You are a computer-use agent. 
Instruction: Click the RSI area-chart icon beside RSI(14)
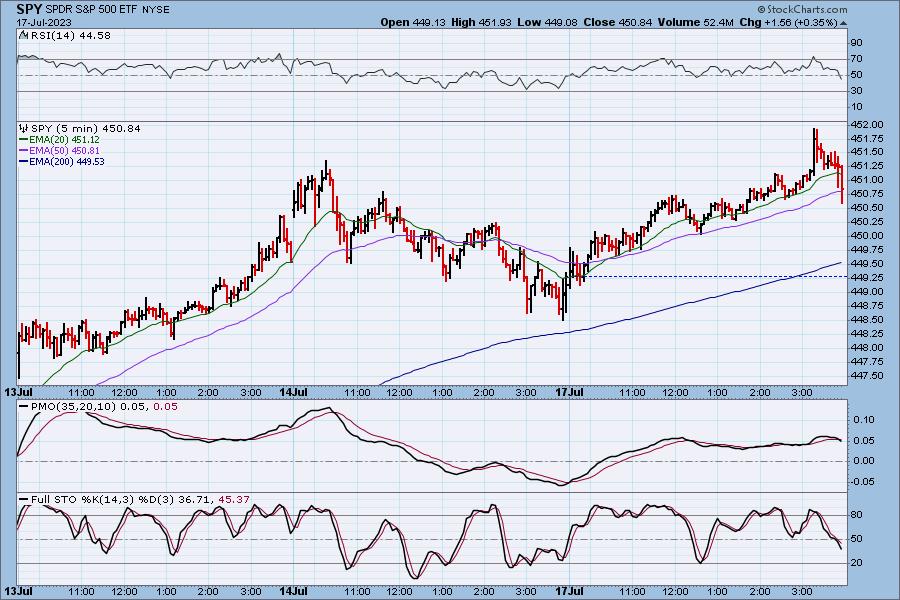coord(23,35)
